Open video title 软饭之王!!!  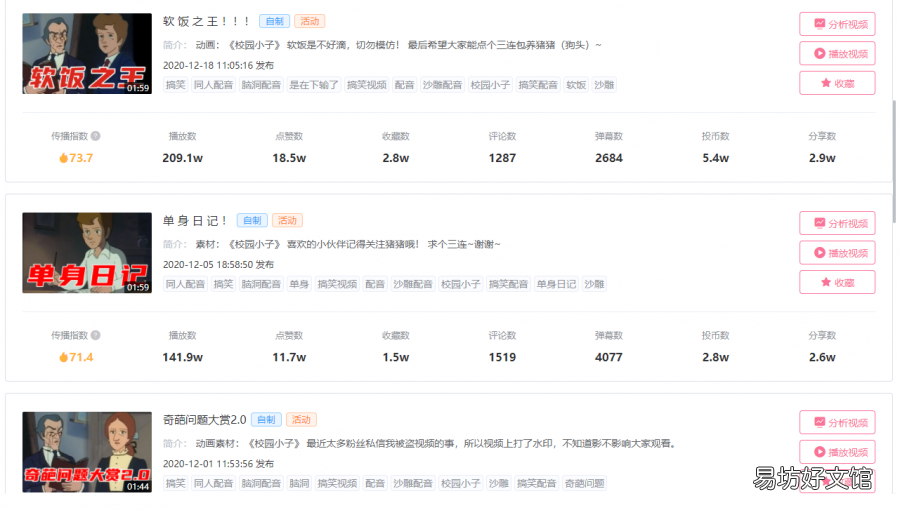tap(206, 21)
